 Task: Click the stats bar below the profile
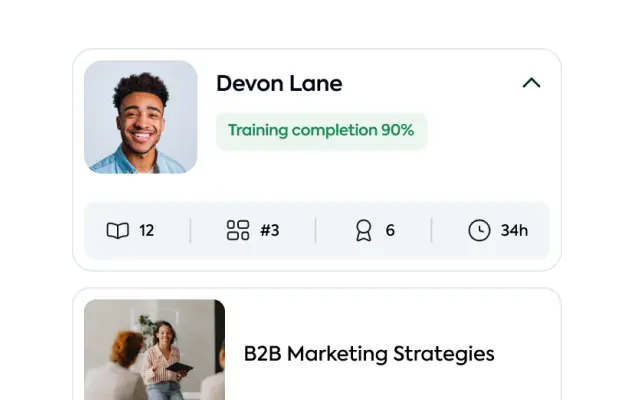click(x=317, y=230)
